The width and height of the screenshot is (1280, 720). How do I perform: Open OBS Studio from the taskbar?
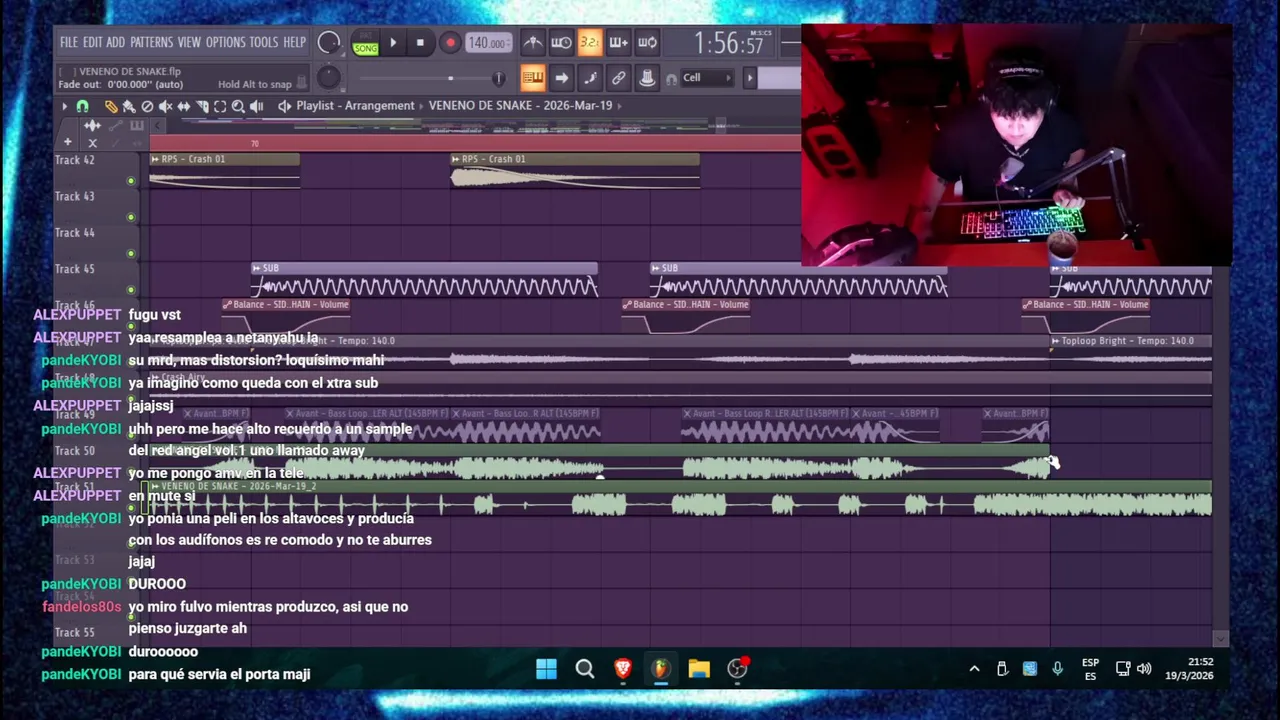pyautogui.click(x=737, y=669)
